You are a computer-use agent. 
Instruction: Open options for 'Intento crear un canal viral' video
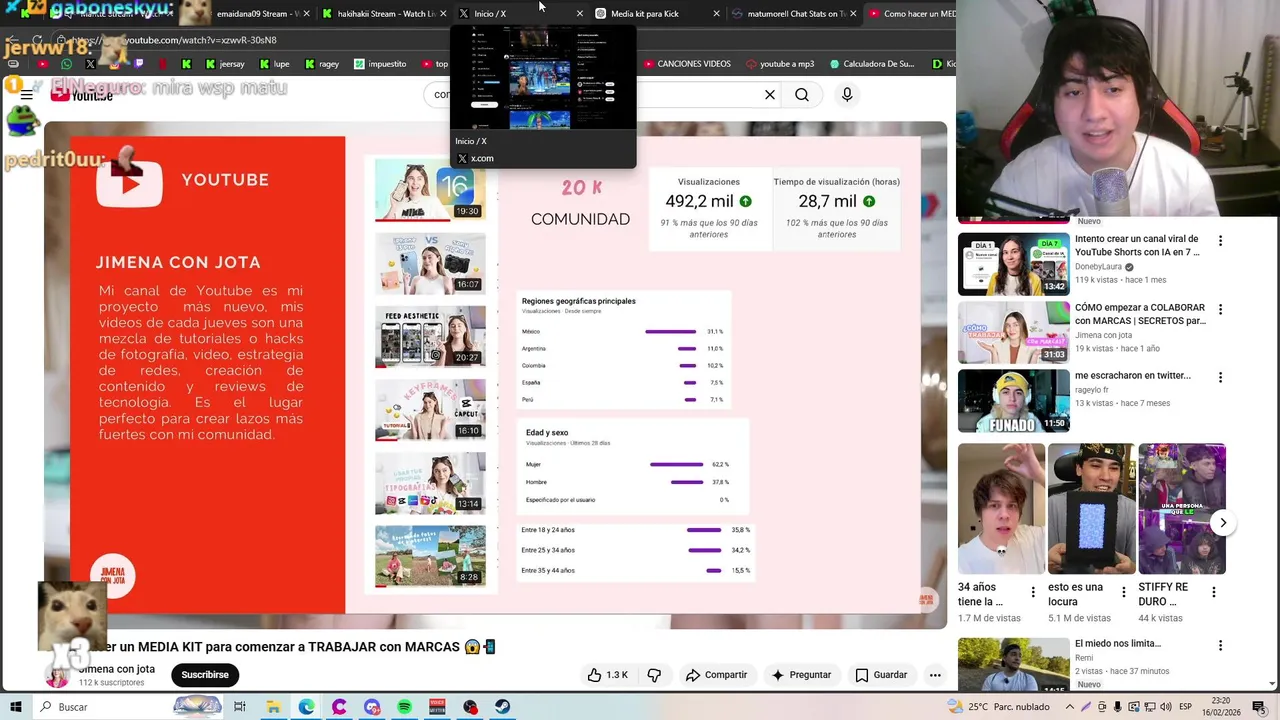click(1220, 241)
